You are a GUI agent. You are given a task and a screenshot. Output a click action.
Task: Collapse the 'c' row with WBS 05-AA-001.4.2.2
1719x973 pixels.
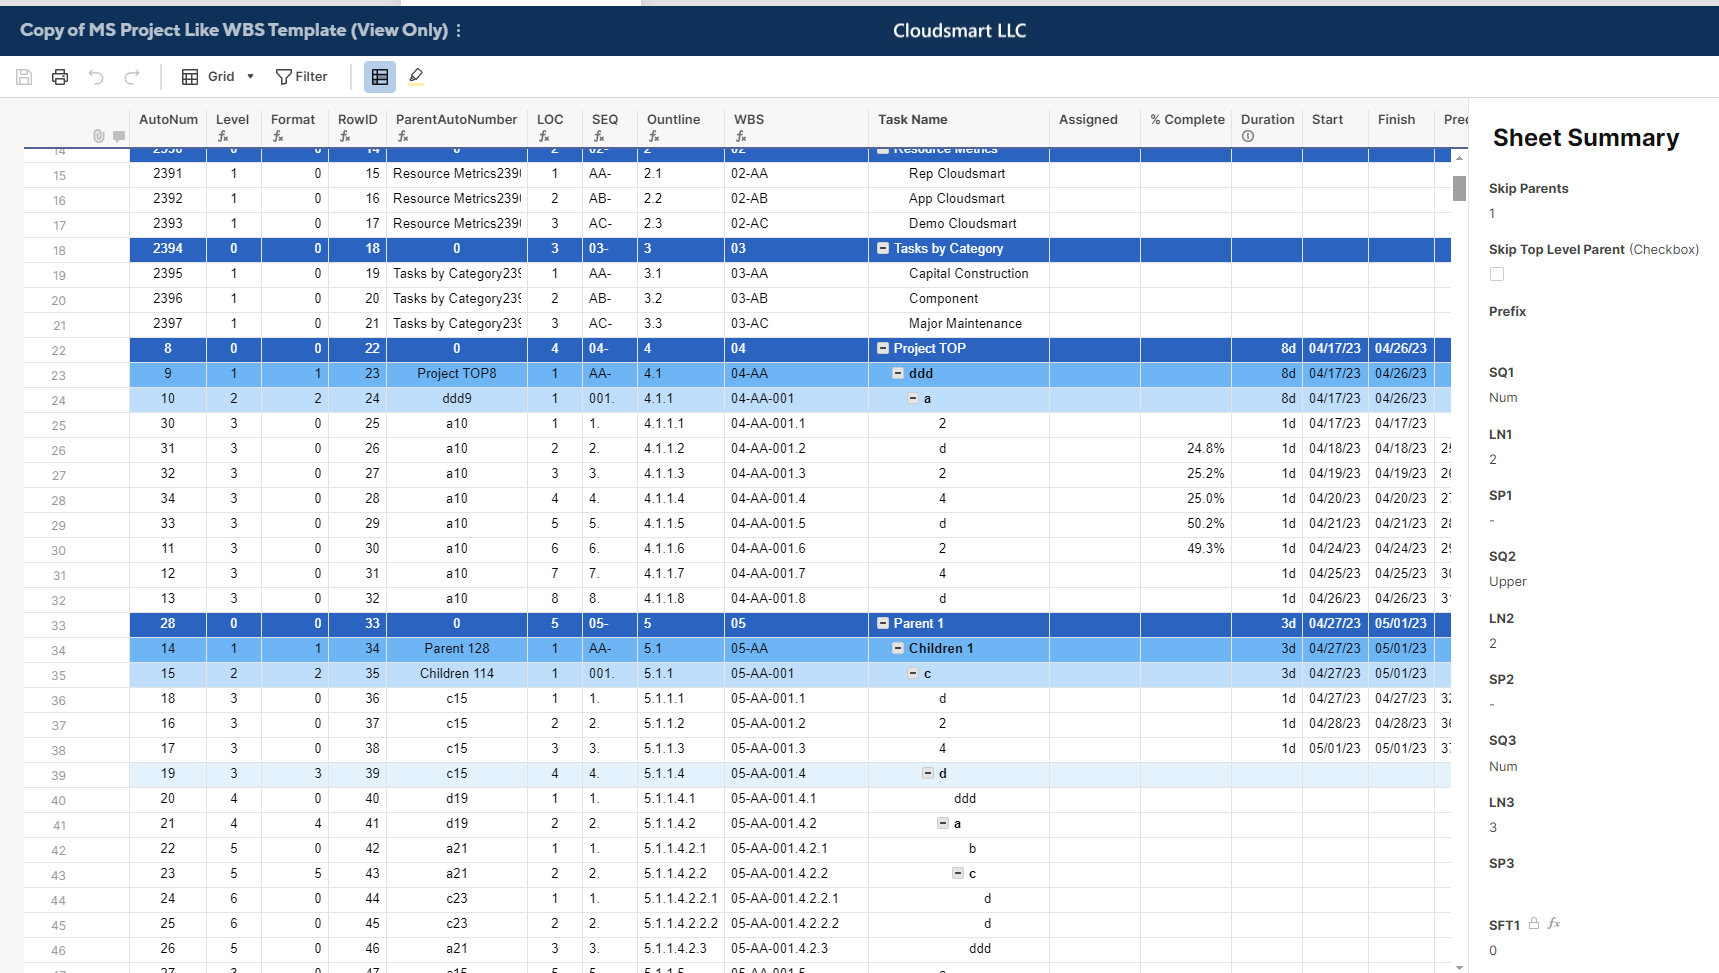(x=958, y=873)
